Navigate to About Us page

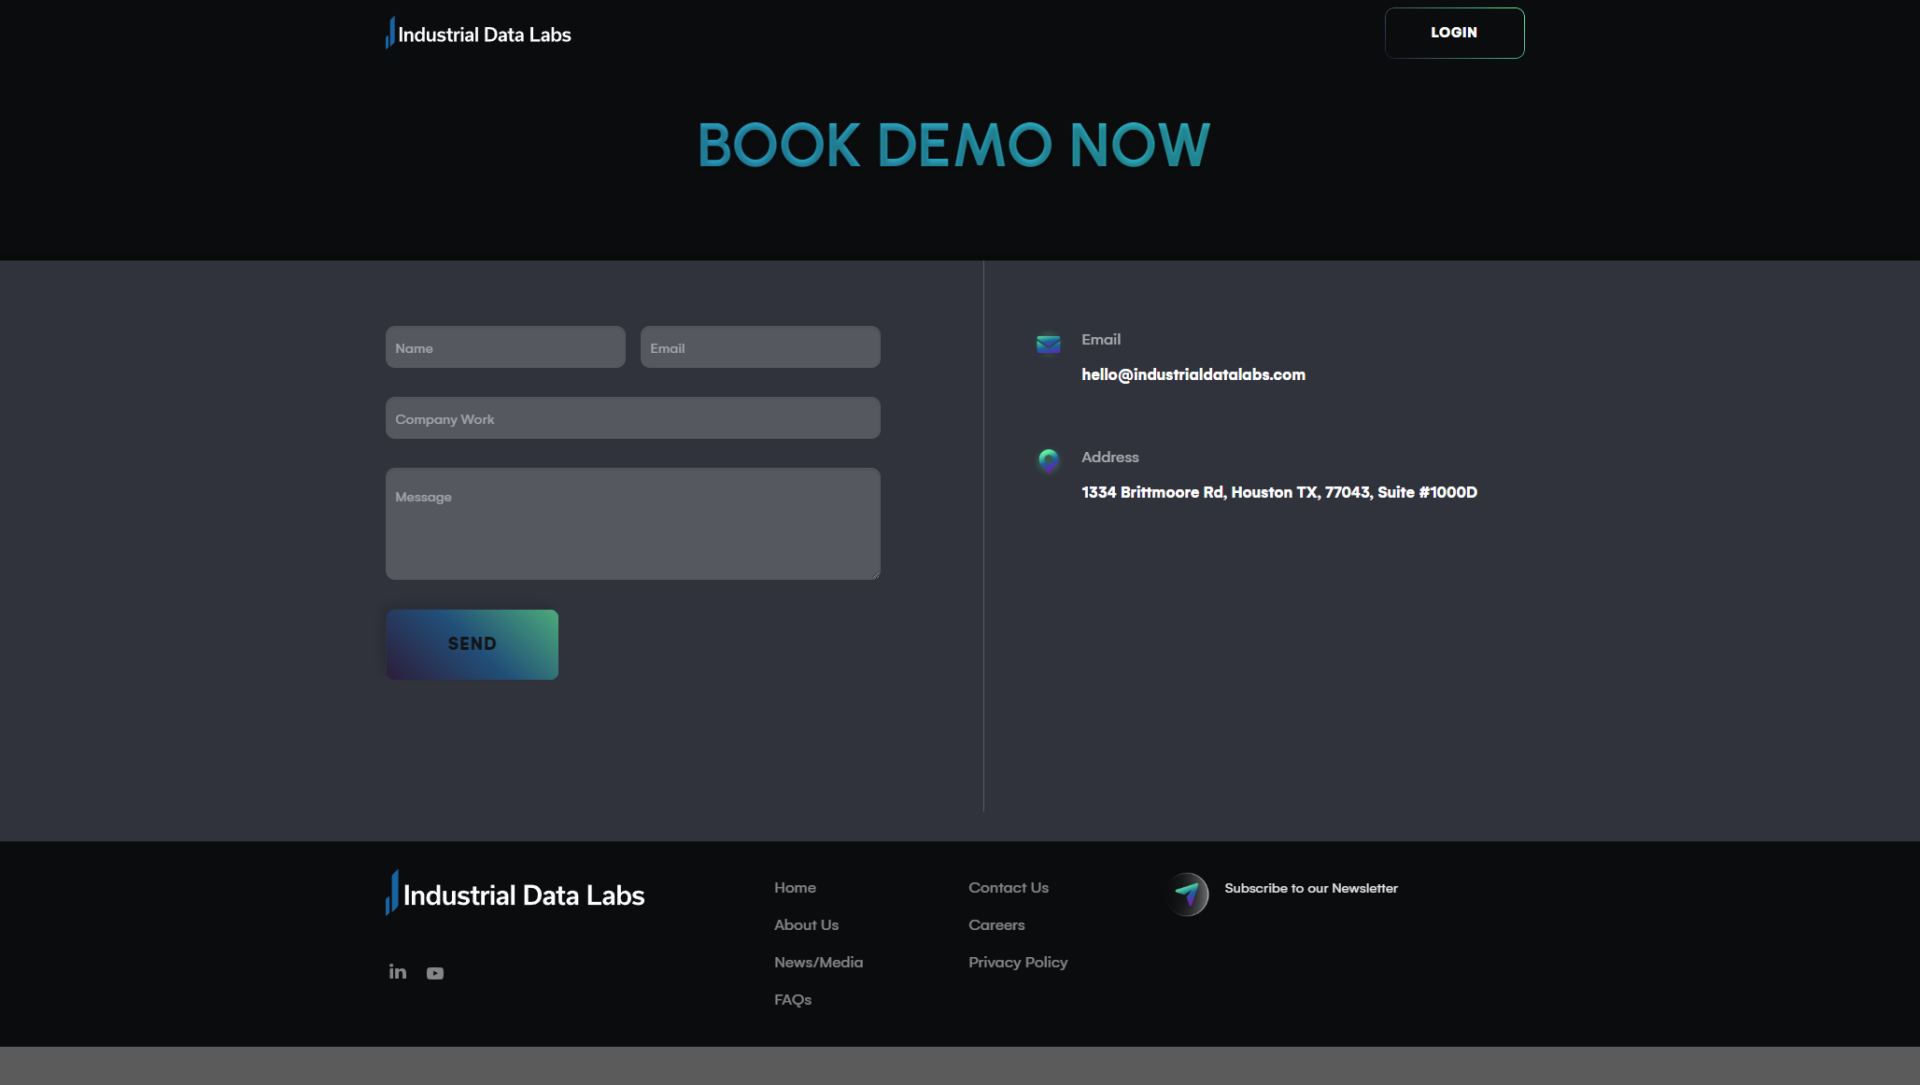pyautogui.click(x=806, y=924)
